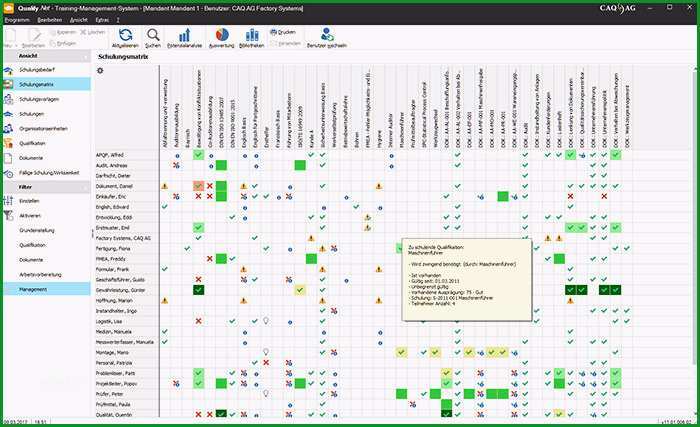This screenshot has width=700, height=427.
Task: Click the Löschen toolbar item
Action: tap(93, 32)
